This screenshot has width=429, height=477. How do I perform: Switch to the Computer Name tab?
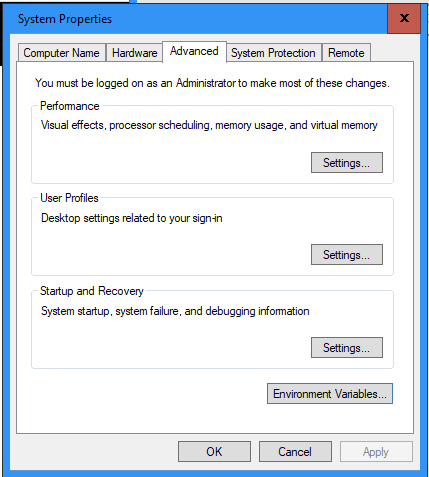tap(62, 53)
